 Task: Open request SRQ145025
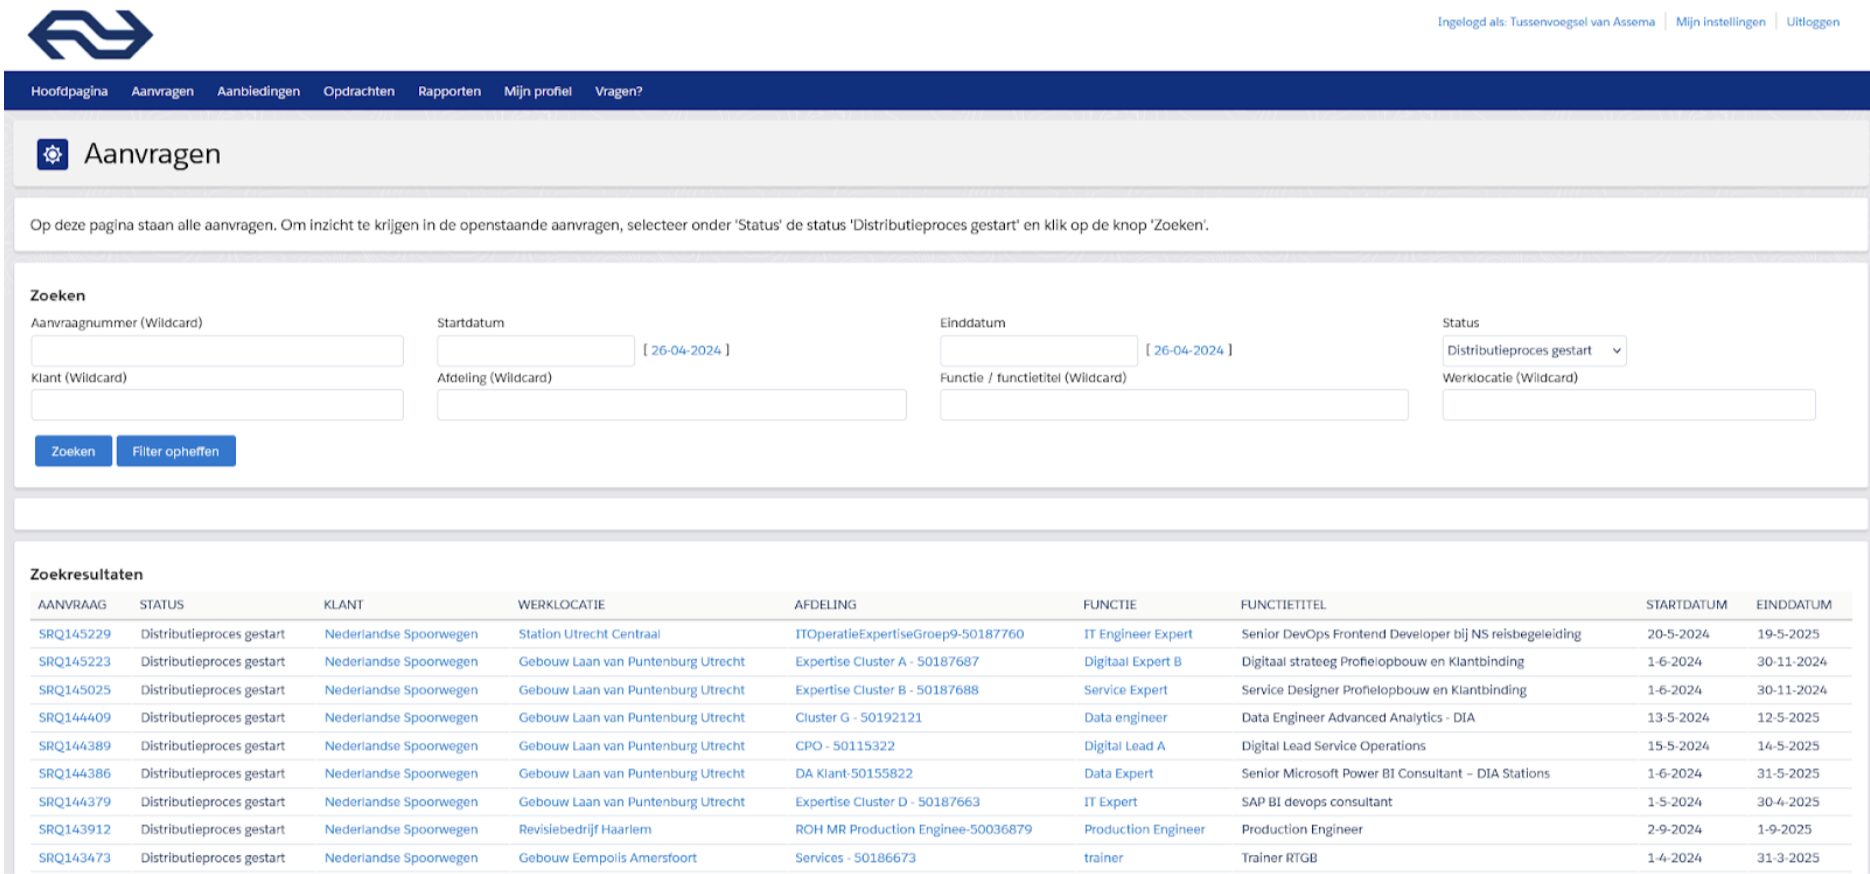pyautogui.click(x=75, y=690)
